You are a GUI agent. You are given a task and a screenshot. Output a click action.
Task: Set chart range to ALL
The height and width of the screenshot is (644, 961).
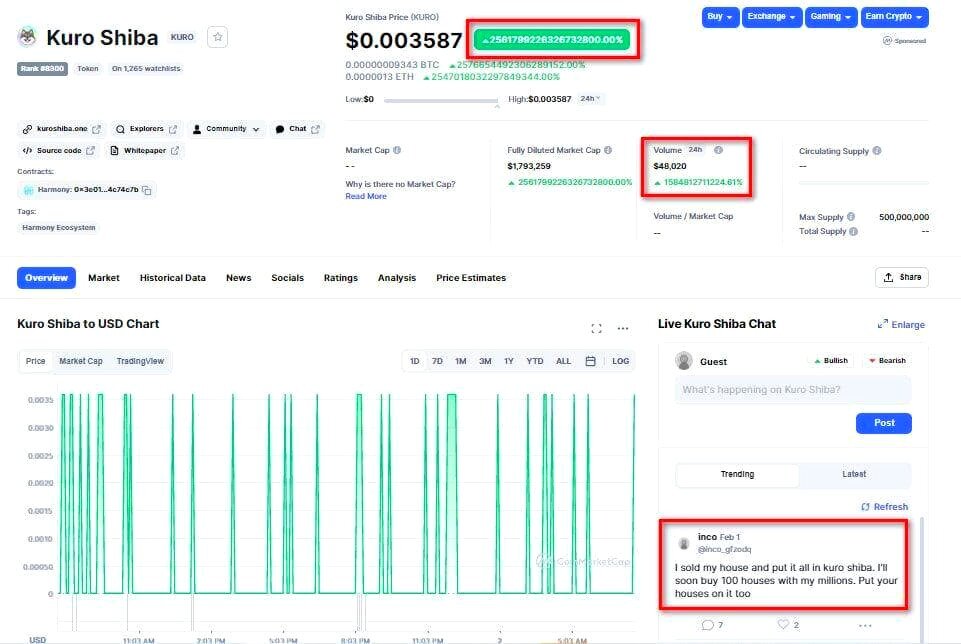click(563, 362)
